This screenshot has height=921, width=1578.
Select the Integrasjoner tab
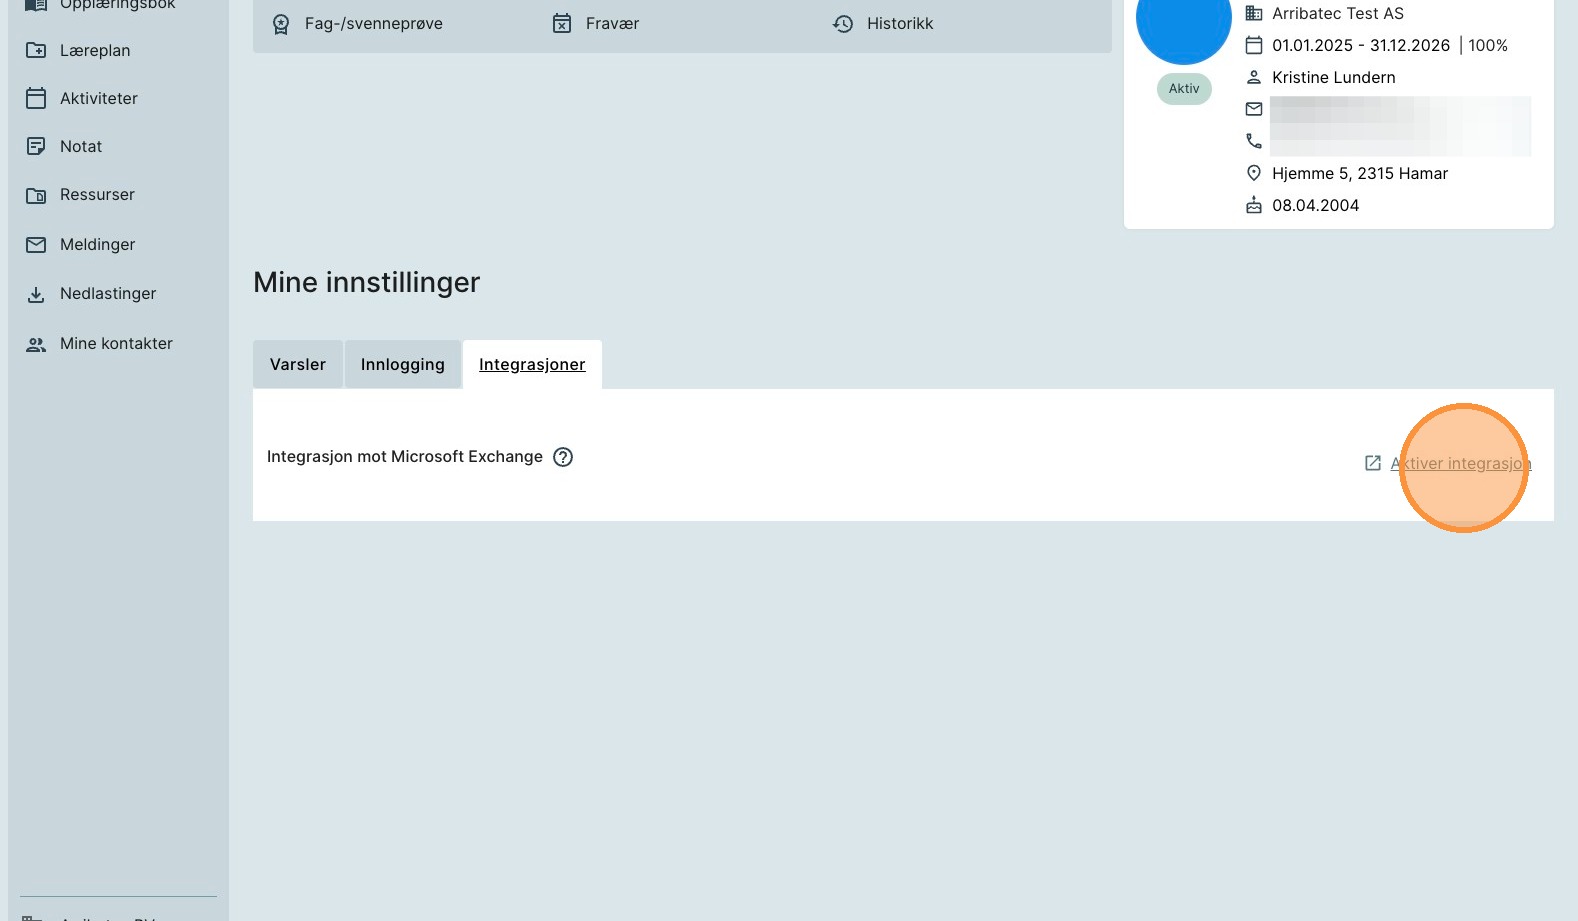point(532,364)
